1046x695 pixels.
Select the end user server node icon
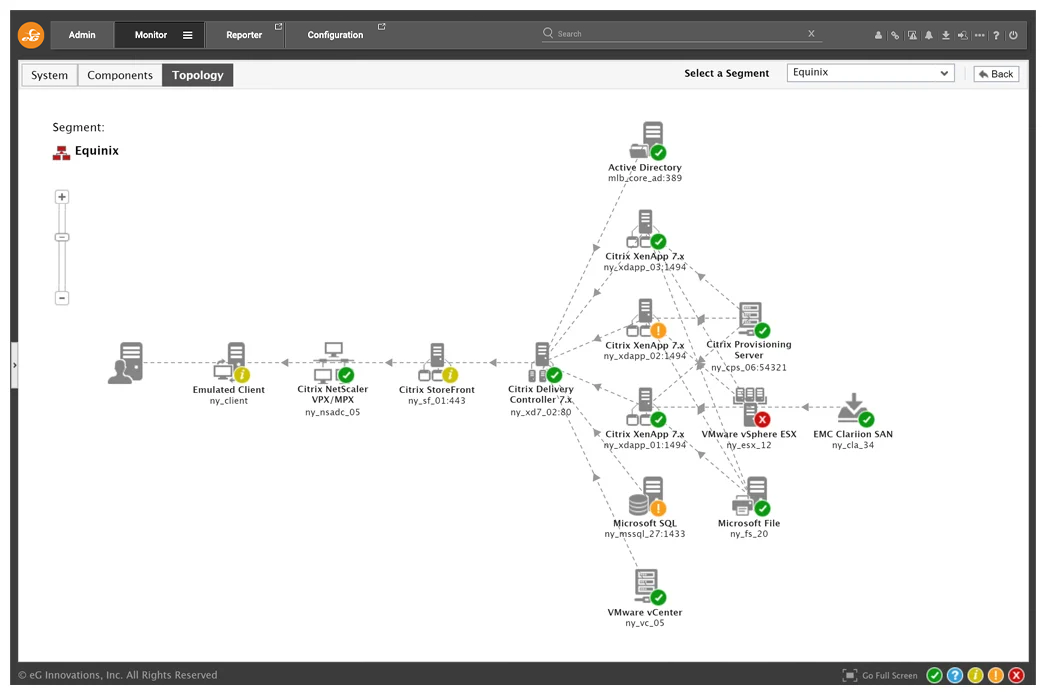point(126,363)
